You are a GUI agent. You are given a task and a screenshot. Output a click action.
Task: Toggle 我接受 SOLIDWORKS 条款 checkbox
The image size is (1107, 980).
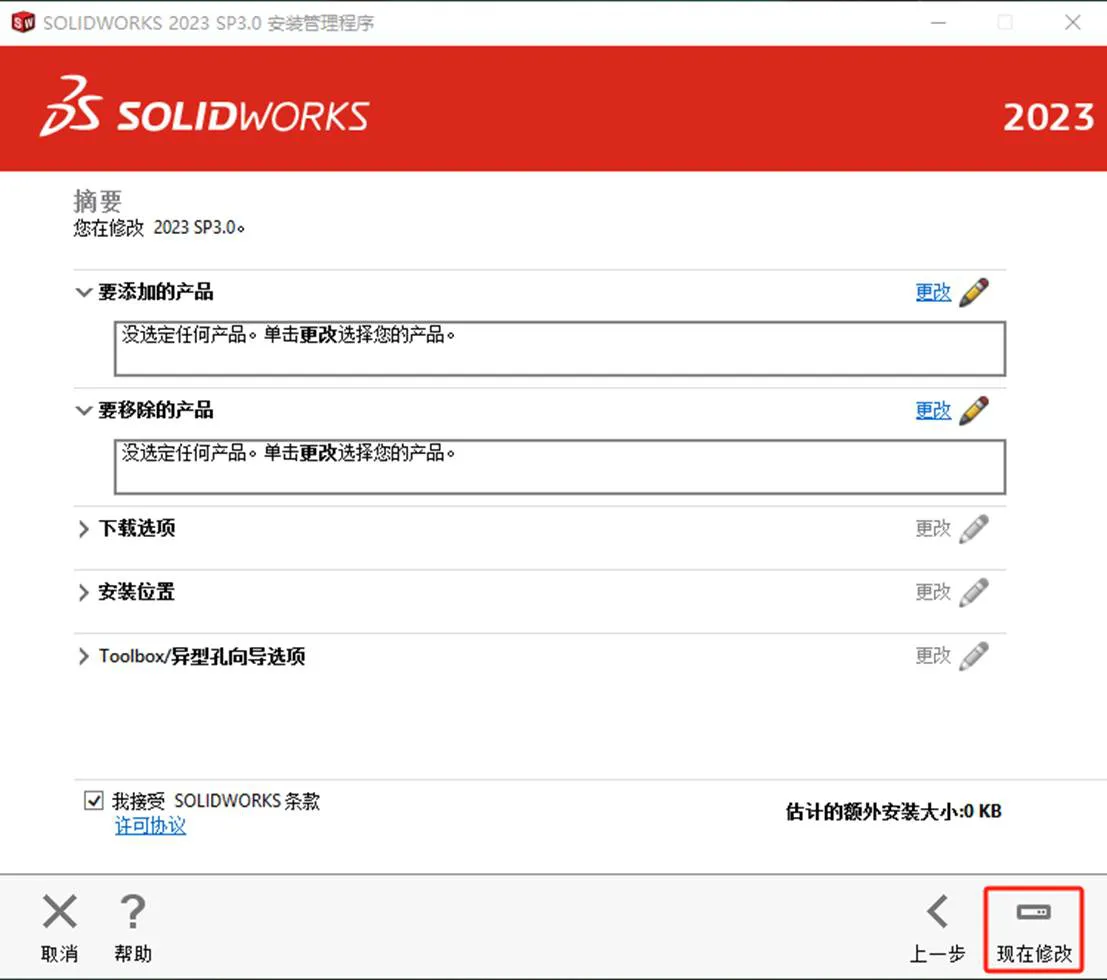point(94,801)
